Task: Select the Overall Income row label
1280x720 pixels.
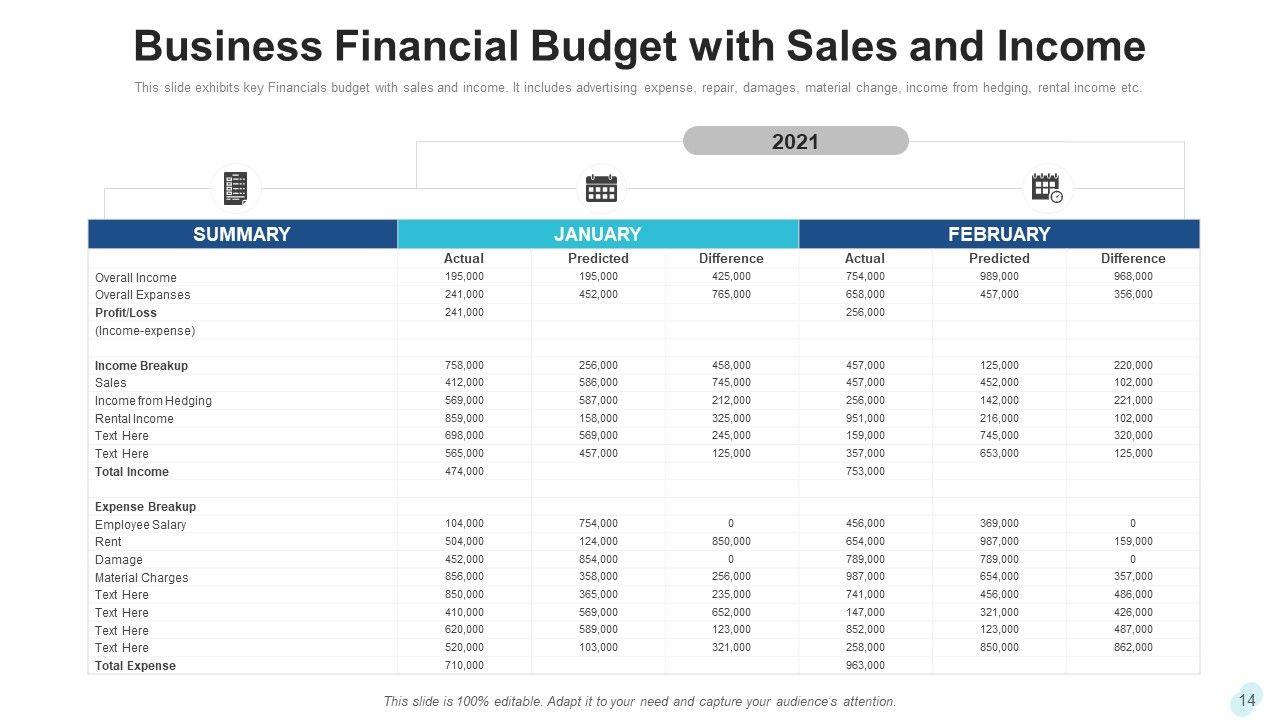Action: (x=136, y=278)
